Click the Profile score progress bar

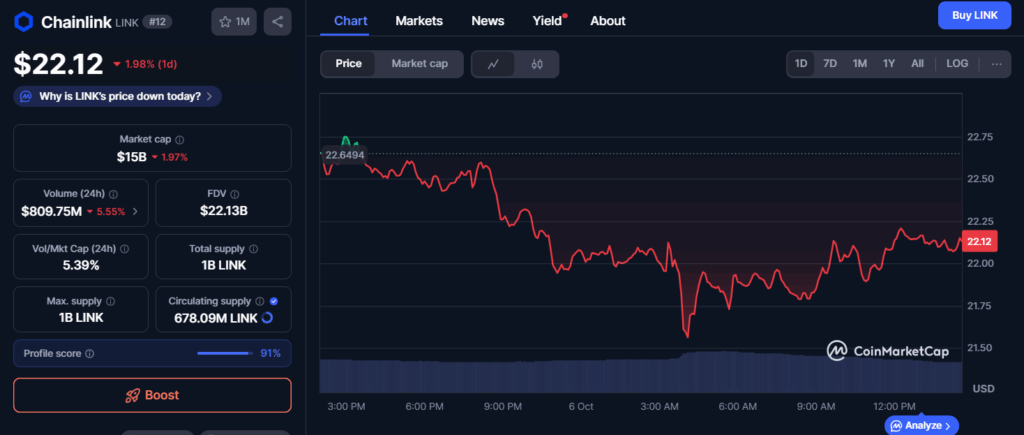coord(224,353)
